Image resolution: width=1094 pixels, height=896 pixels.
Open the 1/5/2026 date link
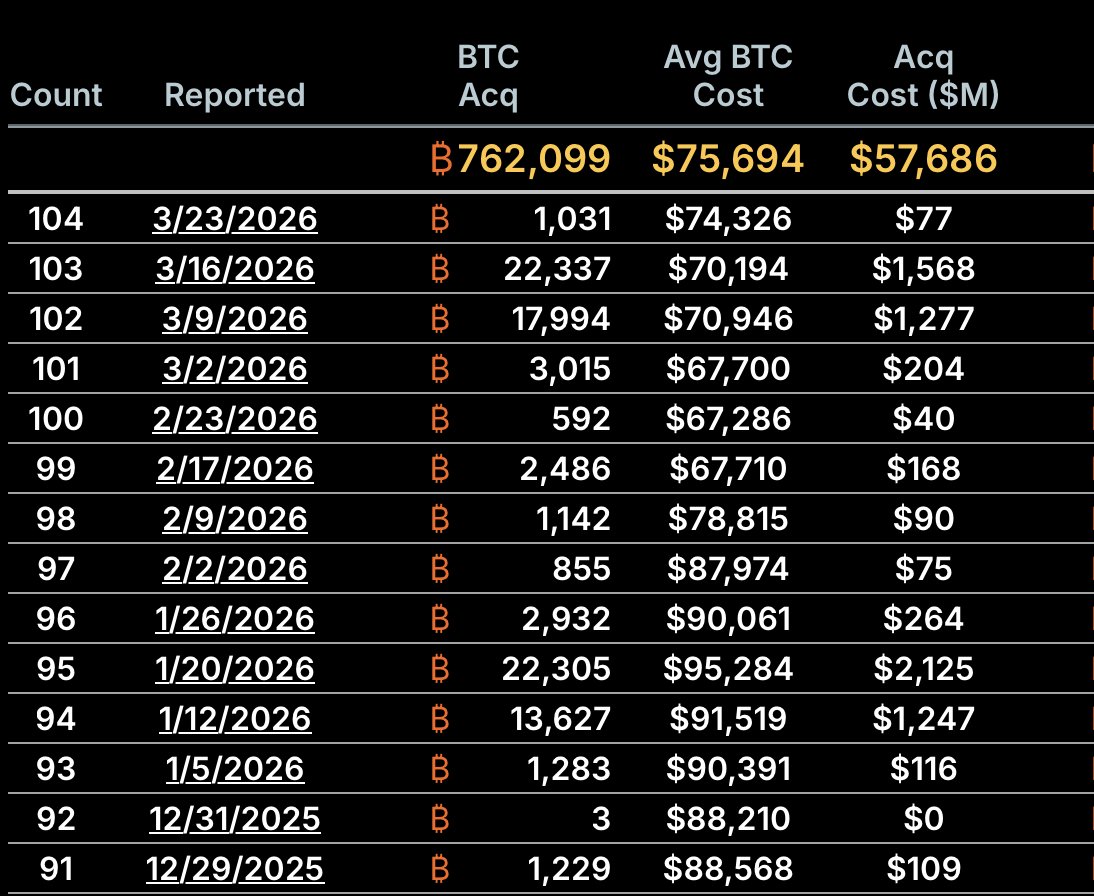point(235,769)
